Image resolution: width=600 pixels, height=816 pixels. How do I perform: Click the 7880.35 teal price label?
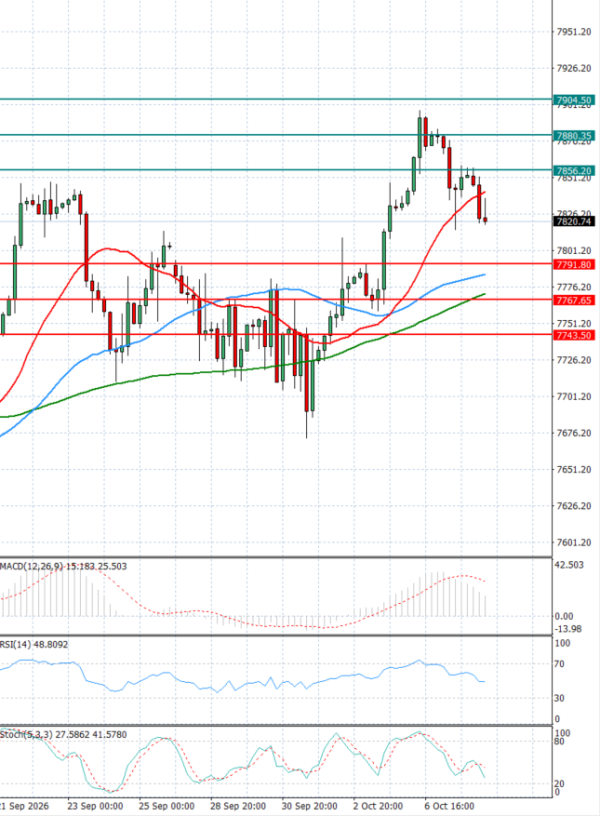[574, 136]
